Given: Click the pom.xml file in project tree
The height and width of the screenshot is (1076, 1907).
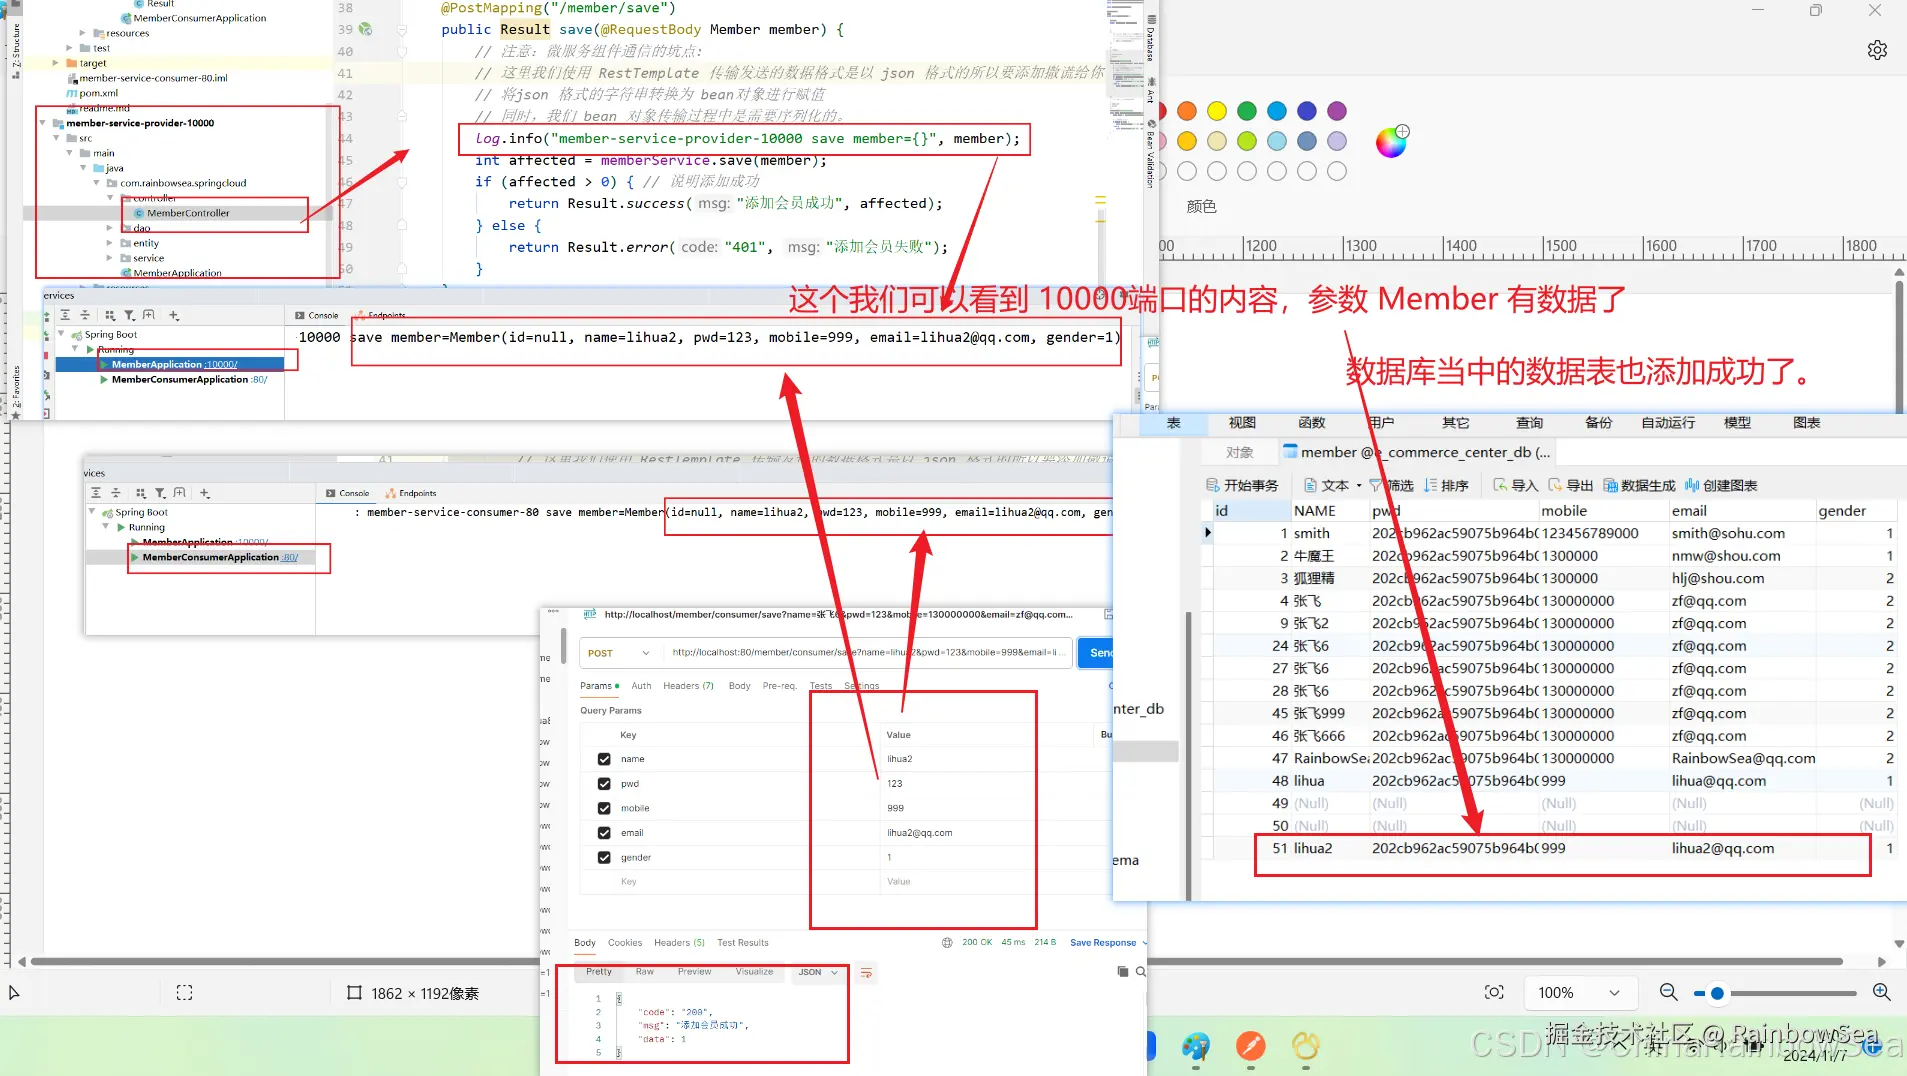Looking at the screenshot, I should [98, 93].
